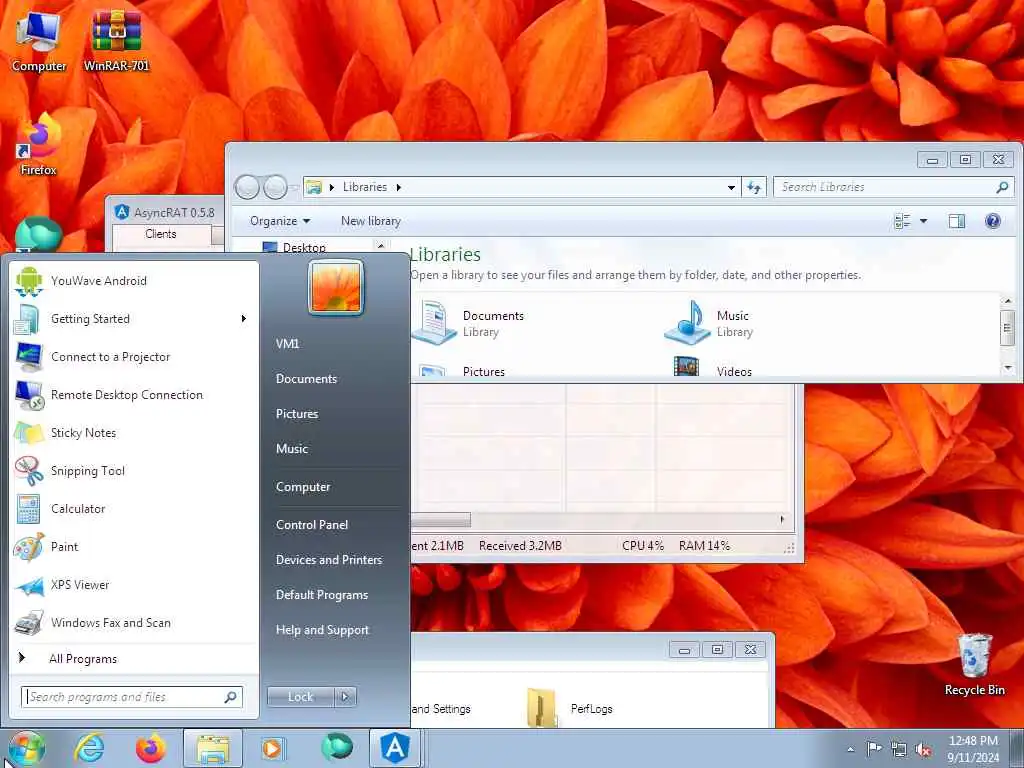Click the muted volume tray icon

point(923,750)
